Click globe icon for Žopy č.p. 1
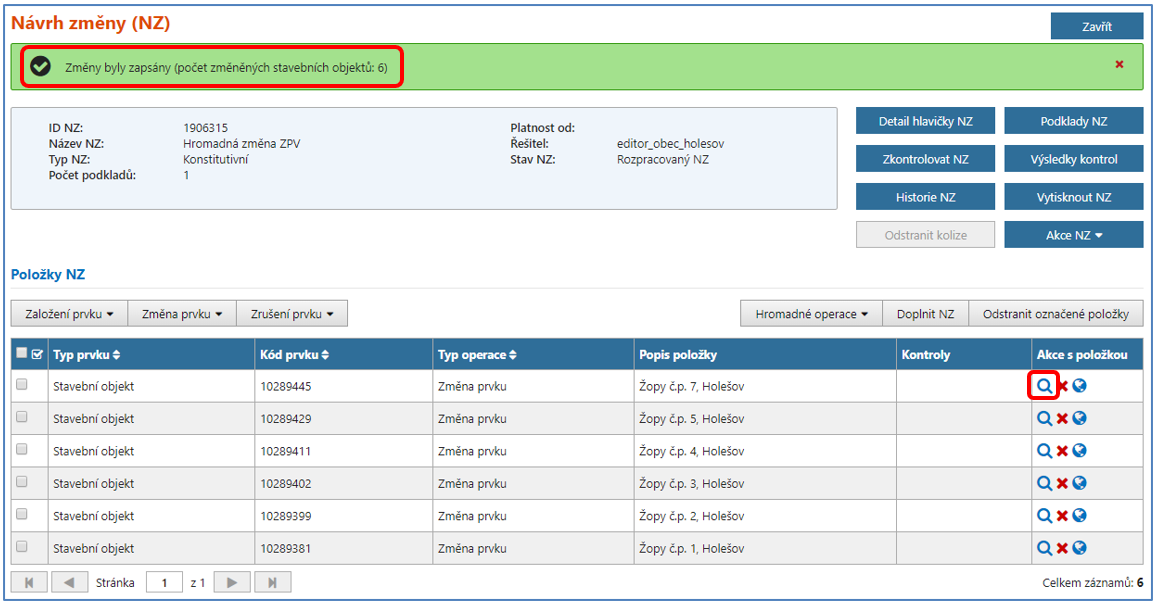1156x605 pixels. [1079, 548]
